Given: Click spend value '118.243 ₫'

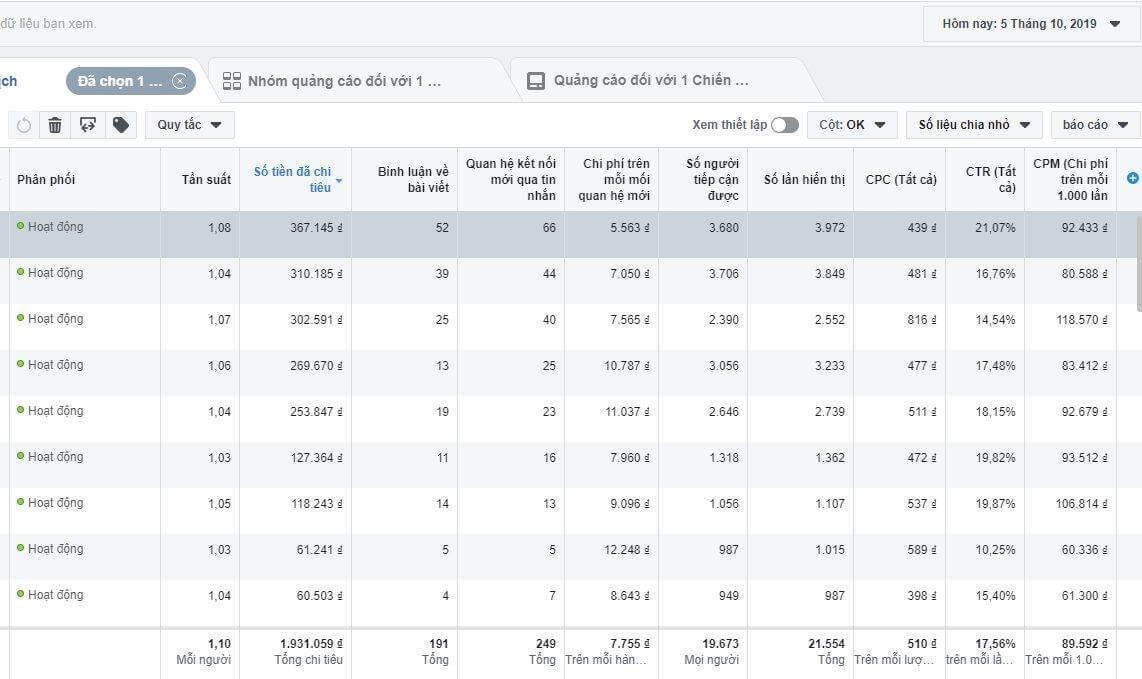Looking at the screenshot, I should click(x=317, y=503).
